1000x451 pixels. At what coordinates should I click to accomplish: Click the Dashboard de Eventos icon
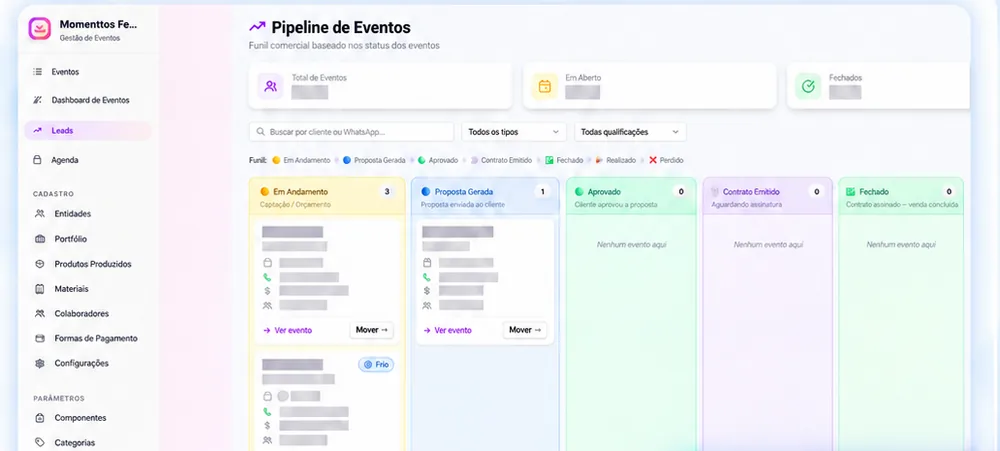38,100
